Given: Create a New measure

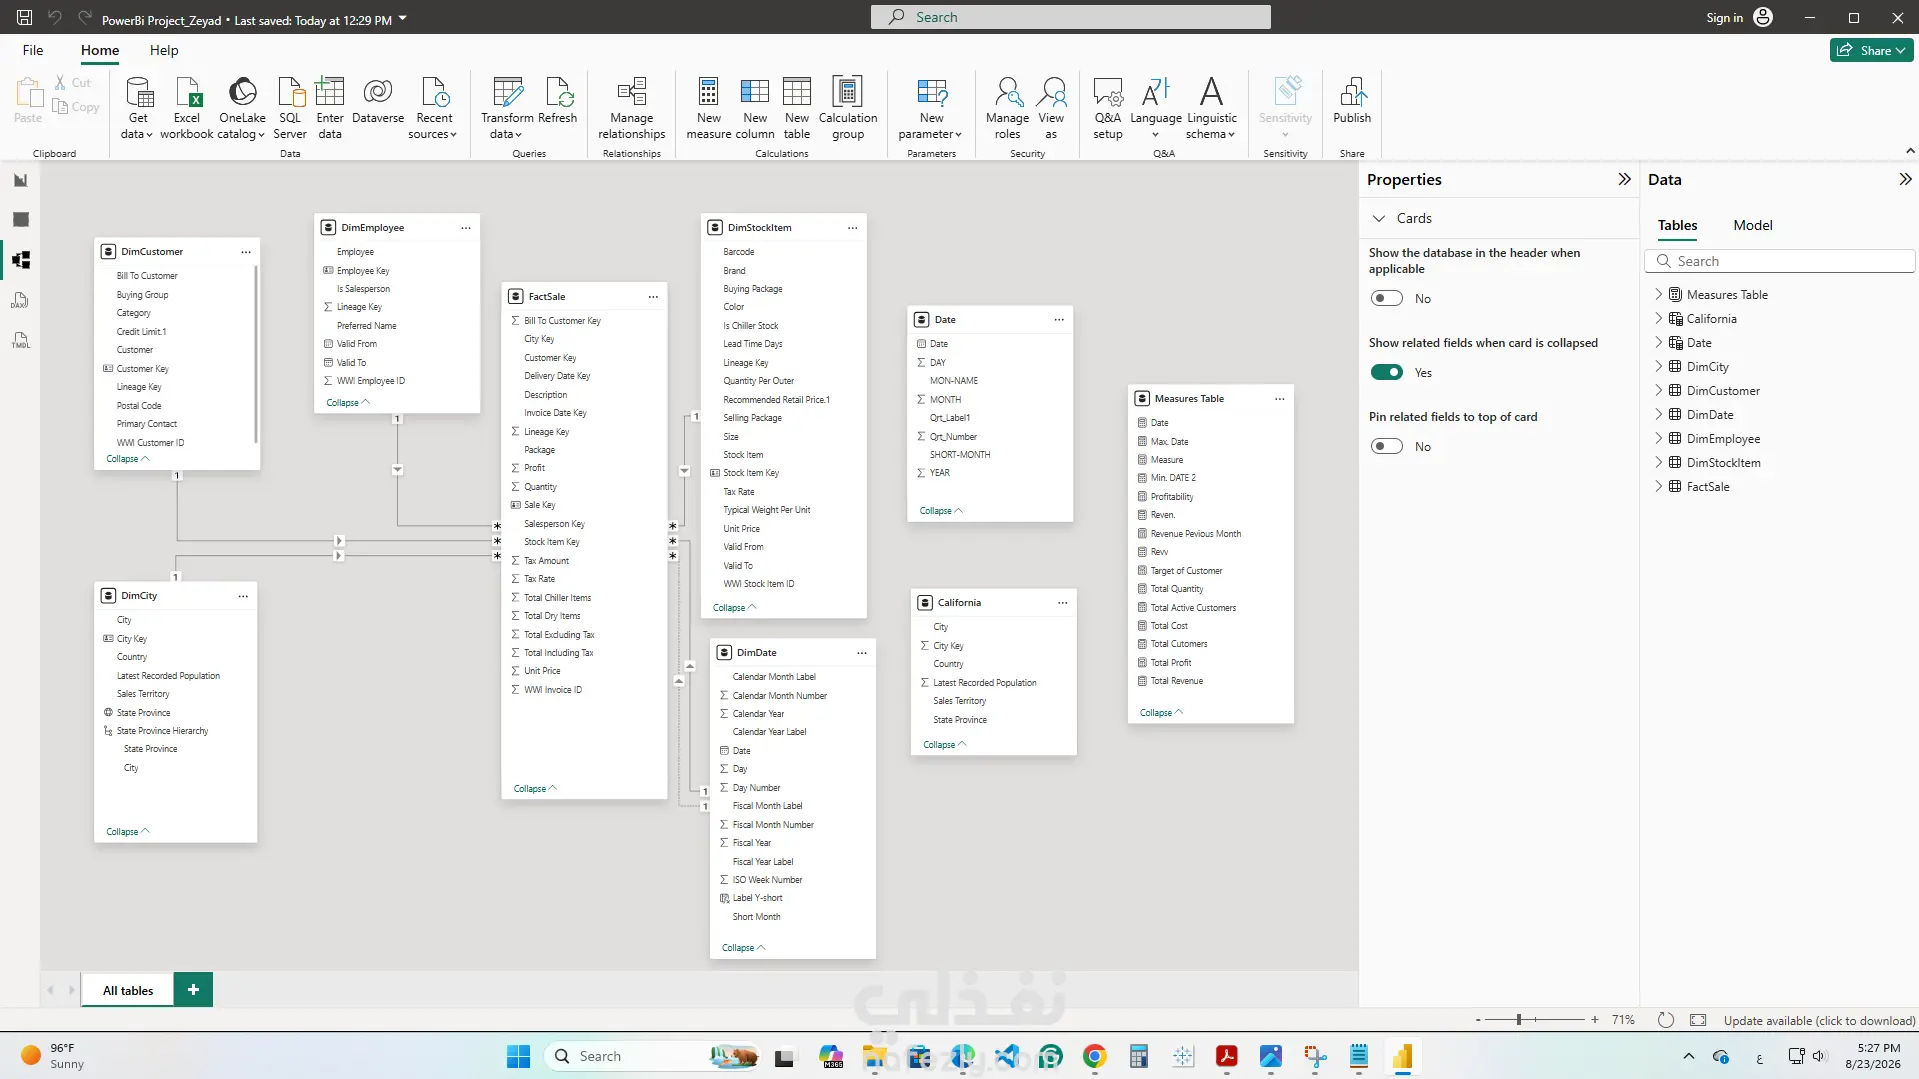Looking at the screenshot, I should coord(709,108).
